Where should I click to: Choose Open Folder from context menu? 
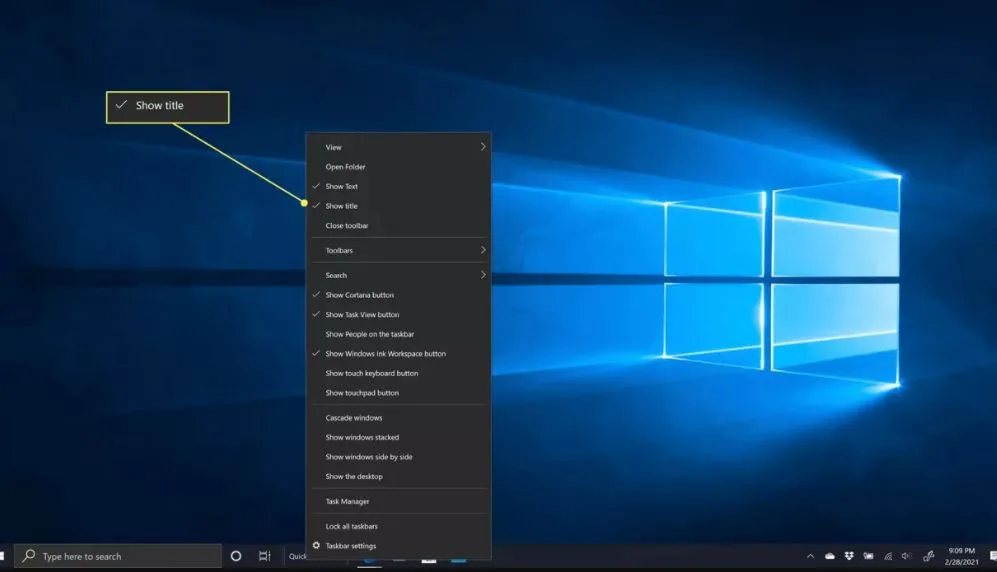coord(399,167)
